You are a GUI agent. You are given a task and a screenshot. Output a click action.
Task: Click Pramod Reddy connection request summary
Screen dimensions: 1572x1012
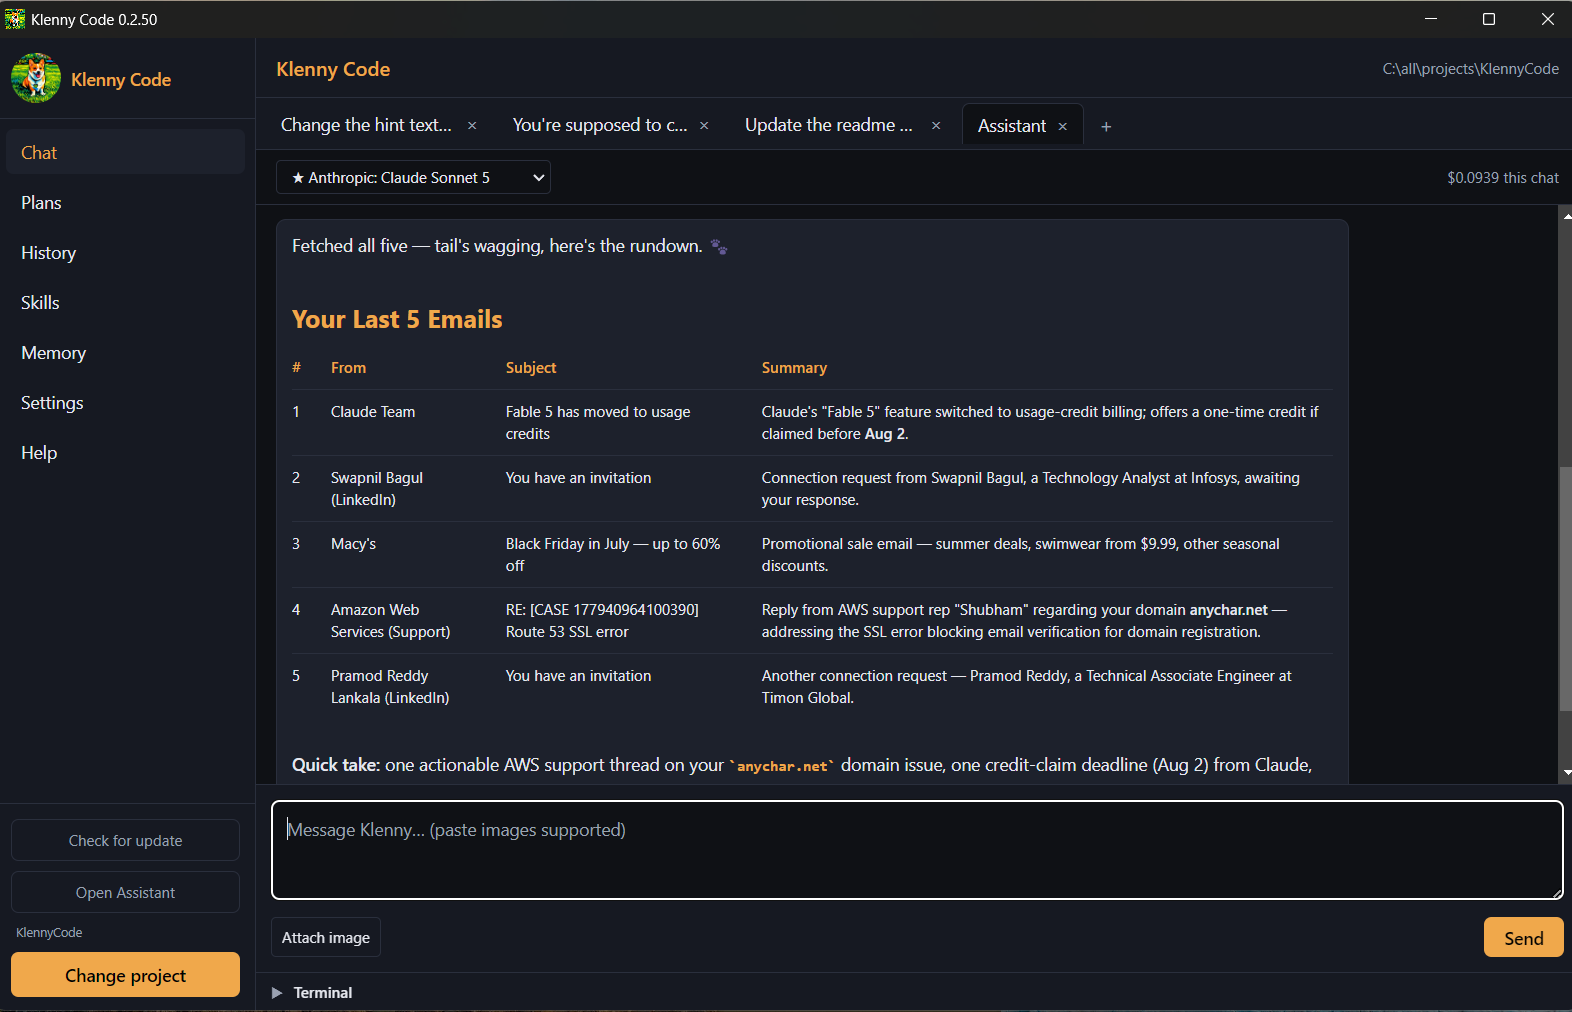point(1026,687)
